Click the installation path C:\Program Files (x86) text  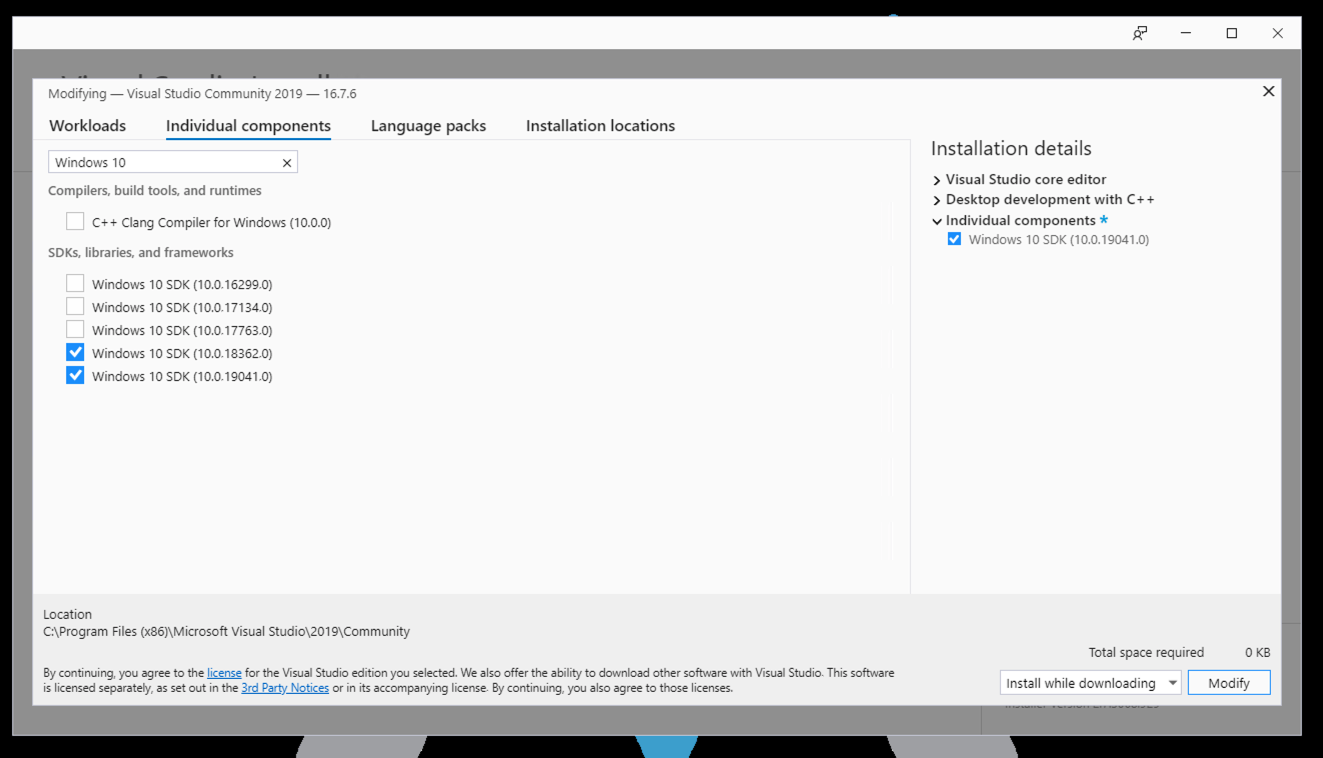[226, 632]
